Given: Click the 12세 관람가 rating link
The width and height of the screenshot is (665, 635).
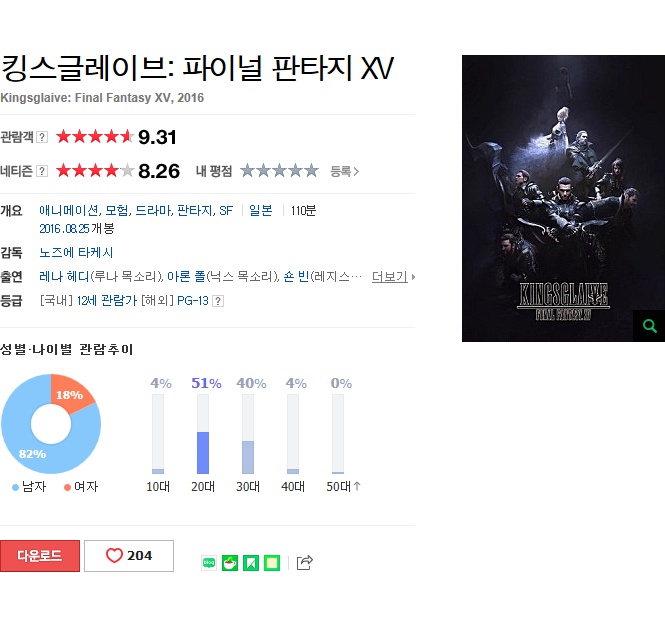Looking at the screenshot, I should (106, 301).
